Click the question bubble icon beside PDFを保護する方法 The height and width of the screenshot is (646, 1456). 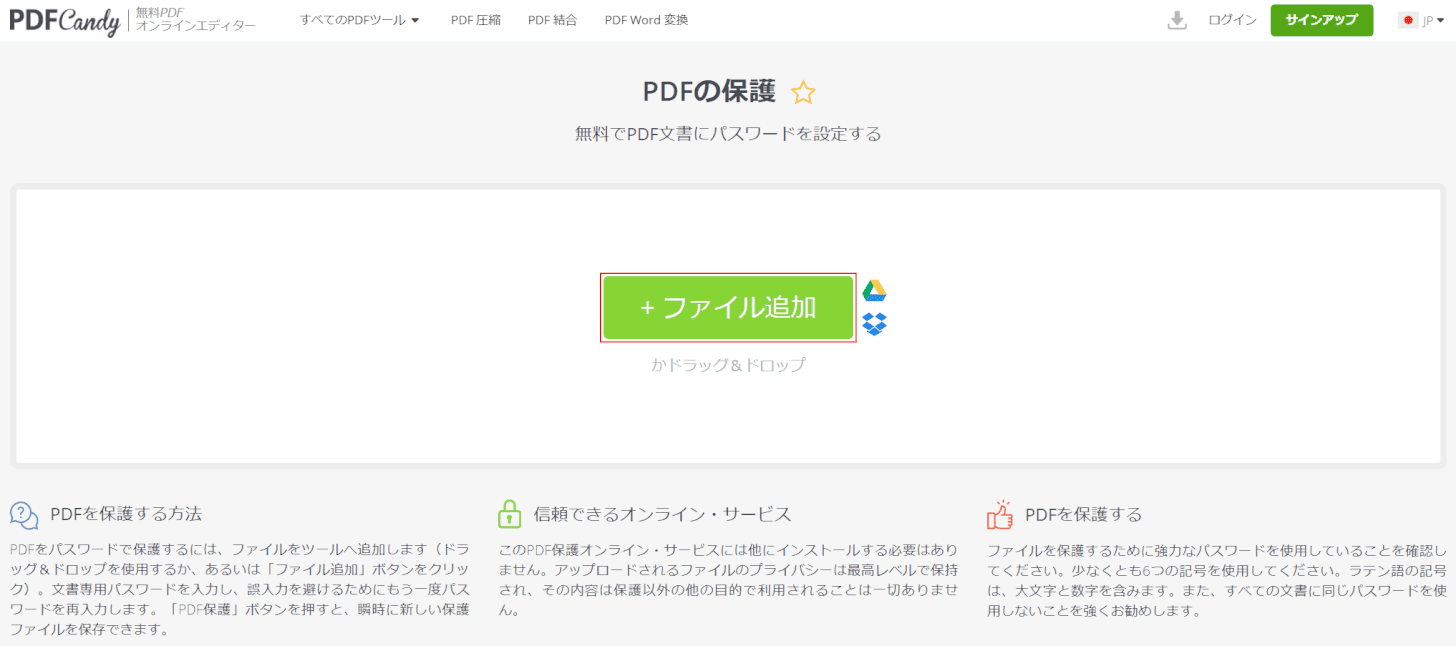(x=25, y=515)
